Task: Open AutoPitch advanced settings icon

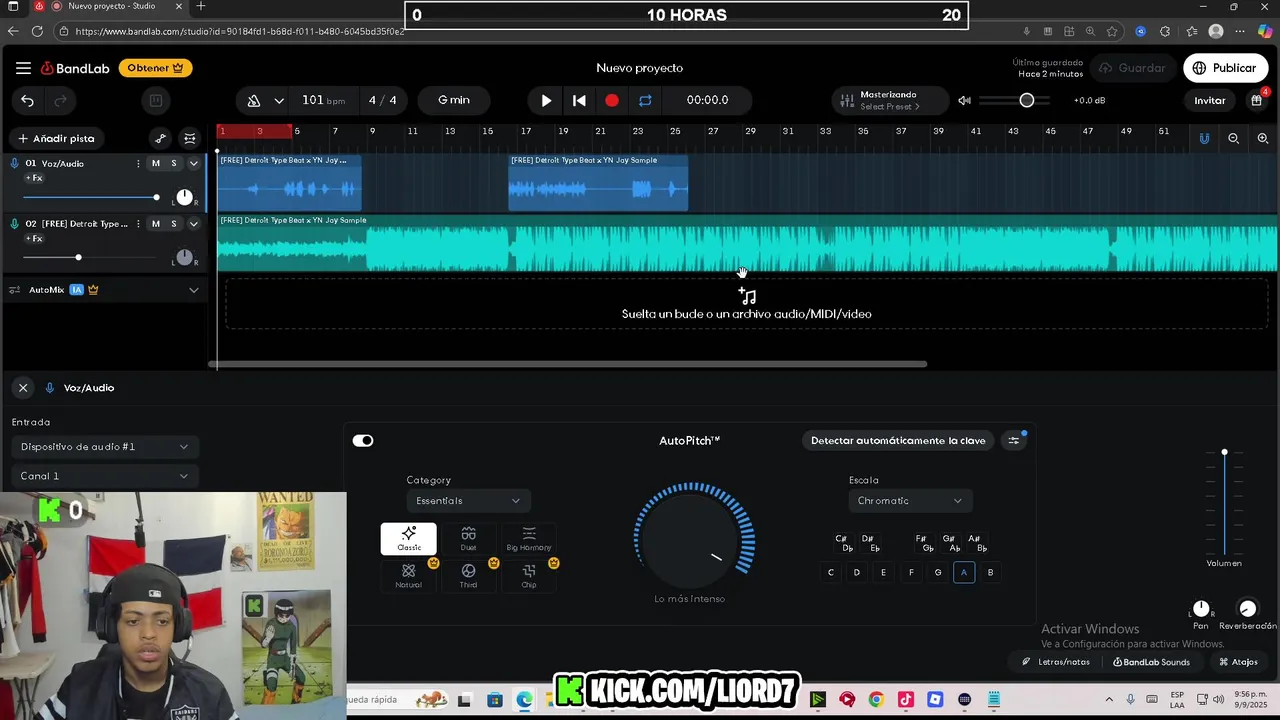Action: (1014, 441)
